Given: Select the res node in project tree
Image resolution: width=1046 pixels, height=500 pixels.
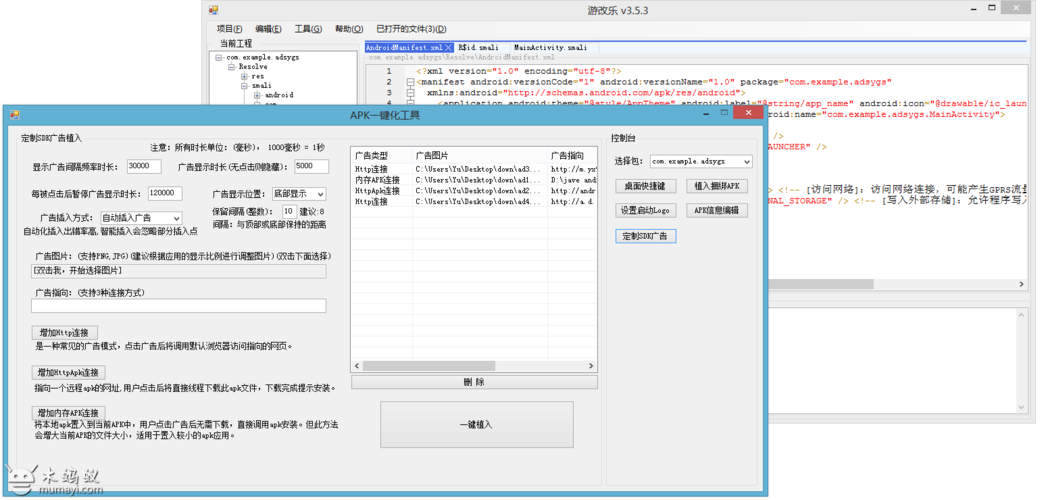Looking at the screenshot, I should click(x=257, y=77).
